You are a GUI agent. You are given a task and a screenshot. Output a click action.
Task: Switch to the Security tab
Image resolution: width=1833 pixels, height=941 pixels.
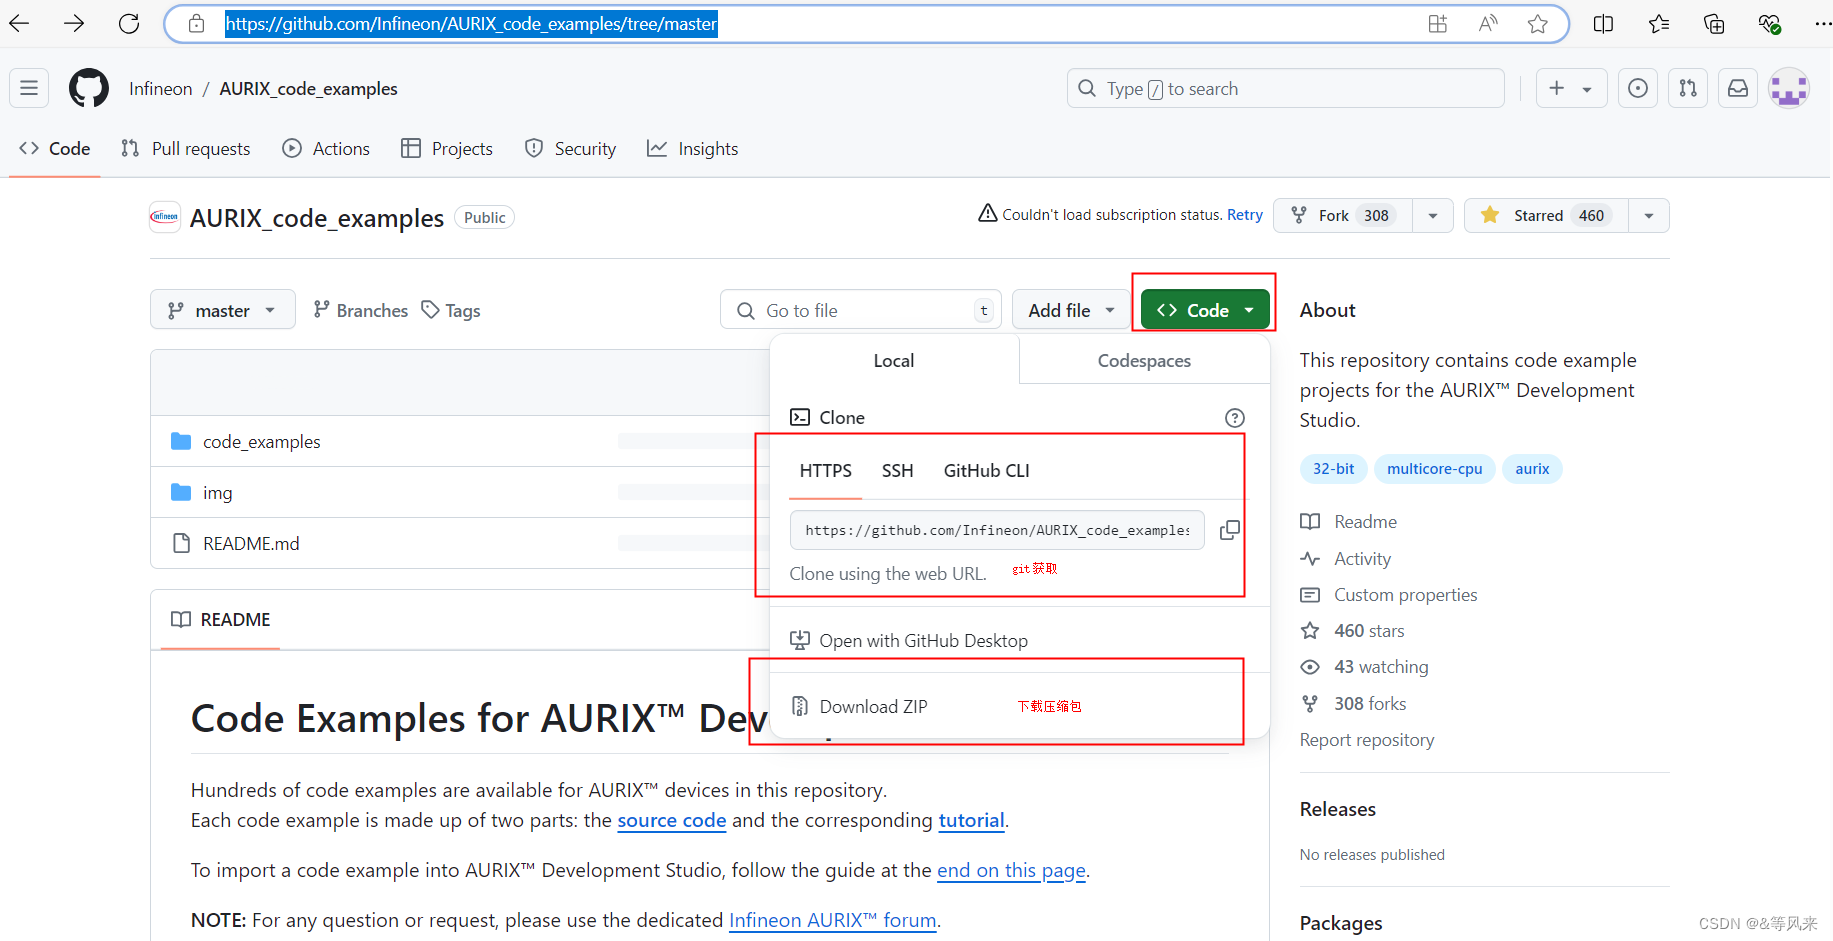click(571, 148)
